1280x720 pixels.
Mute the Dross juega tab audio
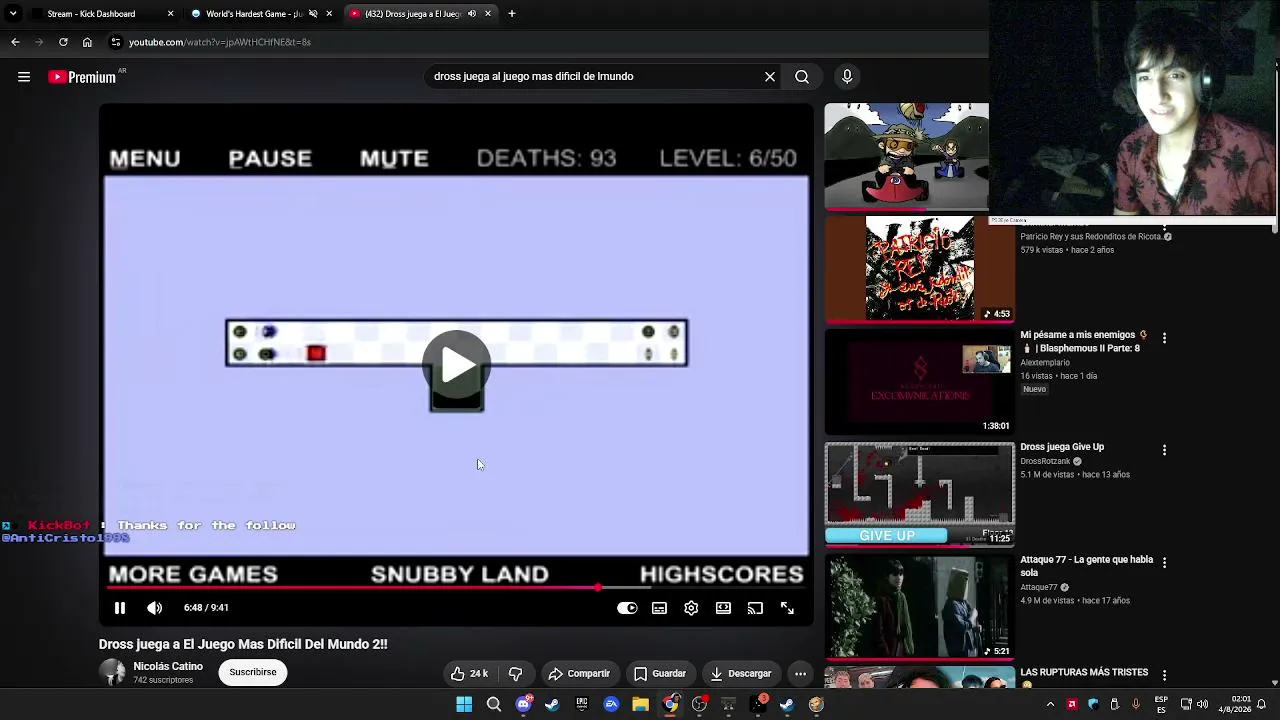[472, 14]
